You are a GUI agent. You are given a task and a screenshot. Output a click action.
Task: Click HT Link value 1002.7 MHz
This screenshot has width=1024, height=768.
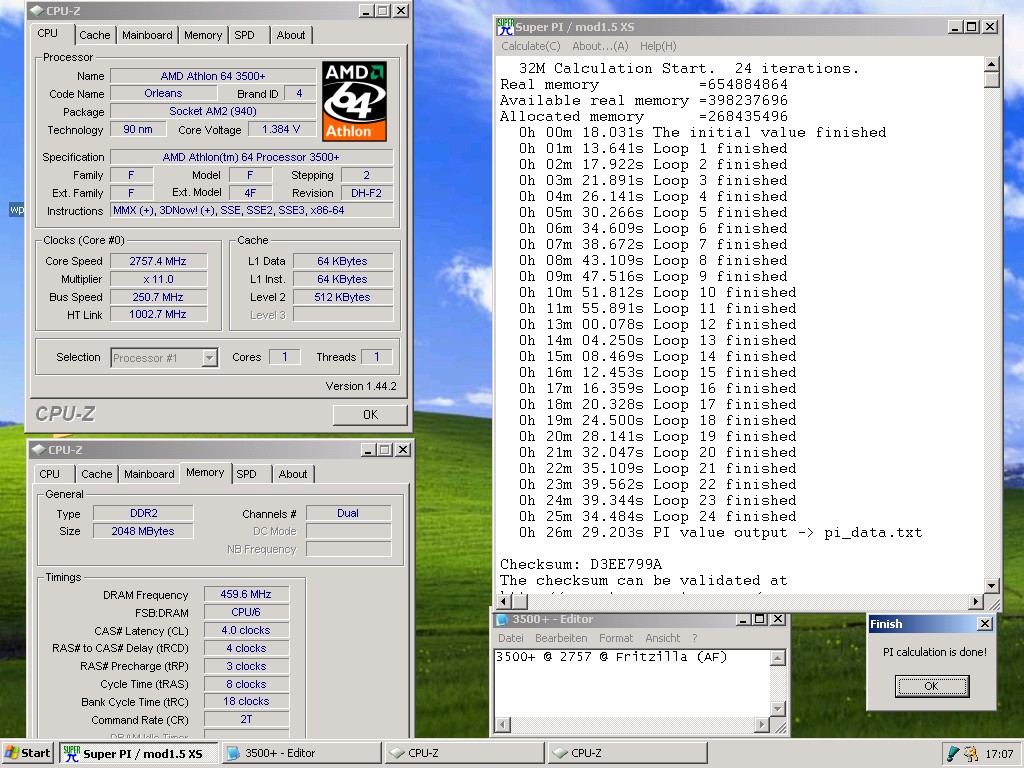[x=158, y=314]
